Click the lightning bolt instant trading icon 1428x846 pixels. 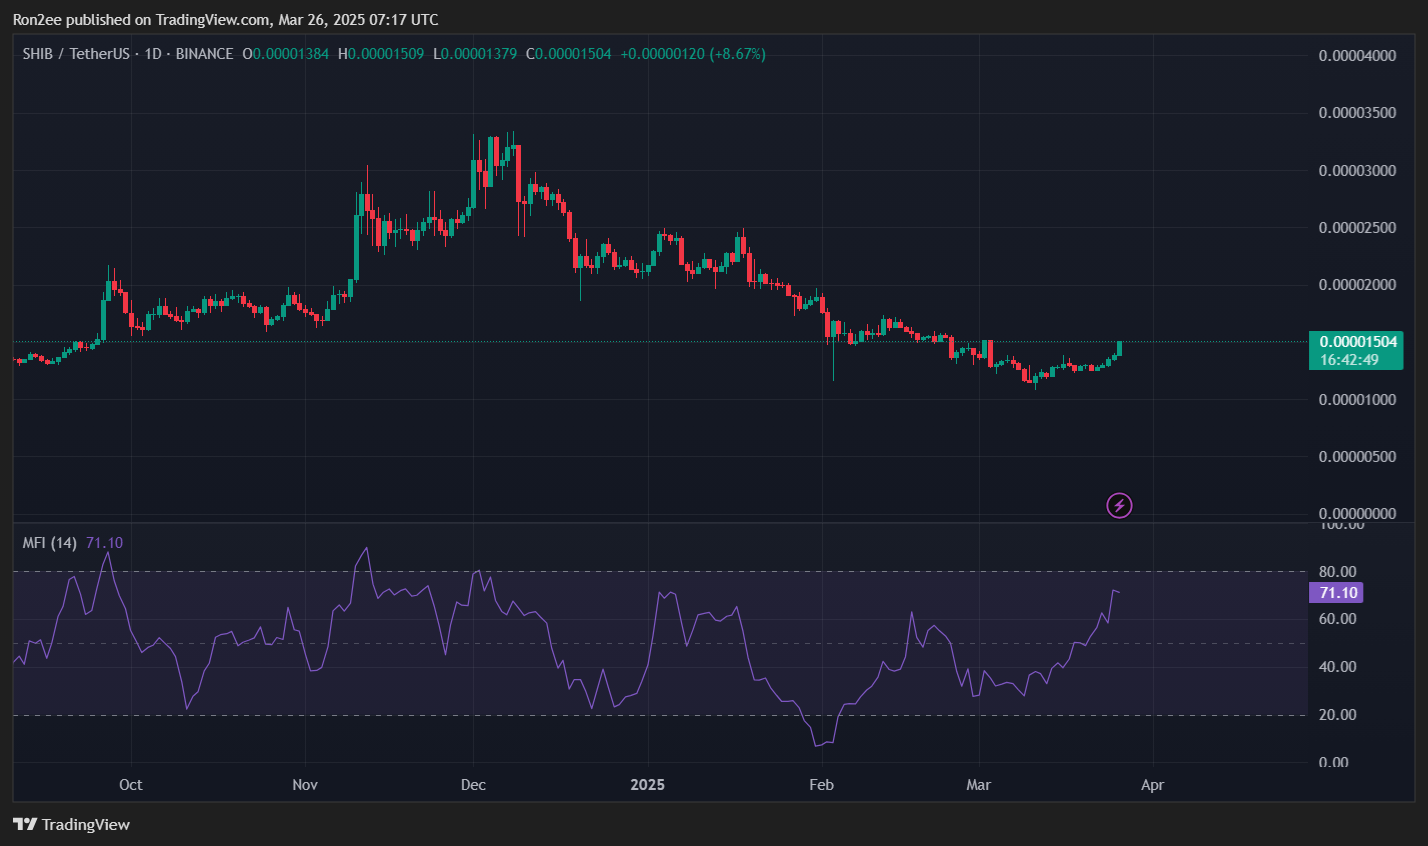(1119, 505)
